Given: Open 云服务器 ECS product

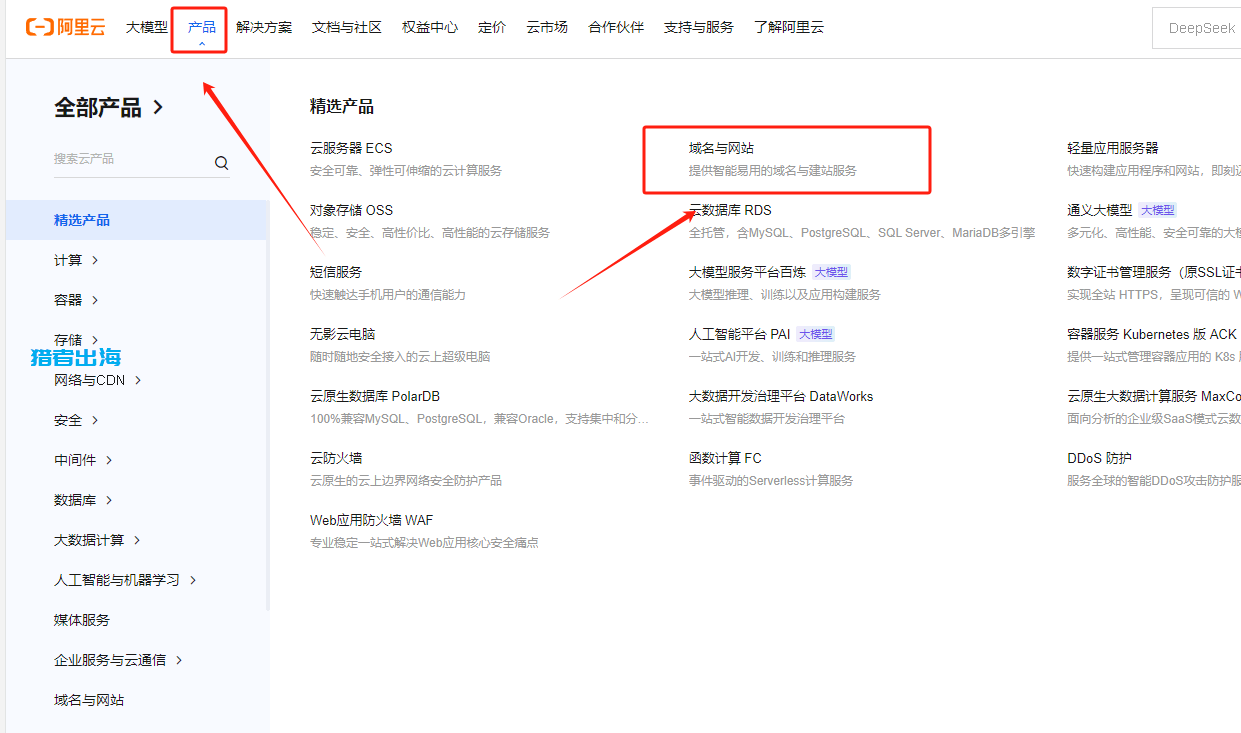Looking at the screenshot, I should click(351, 148).
